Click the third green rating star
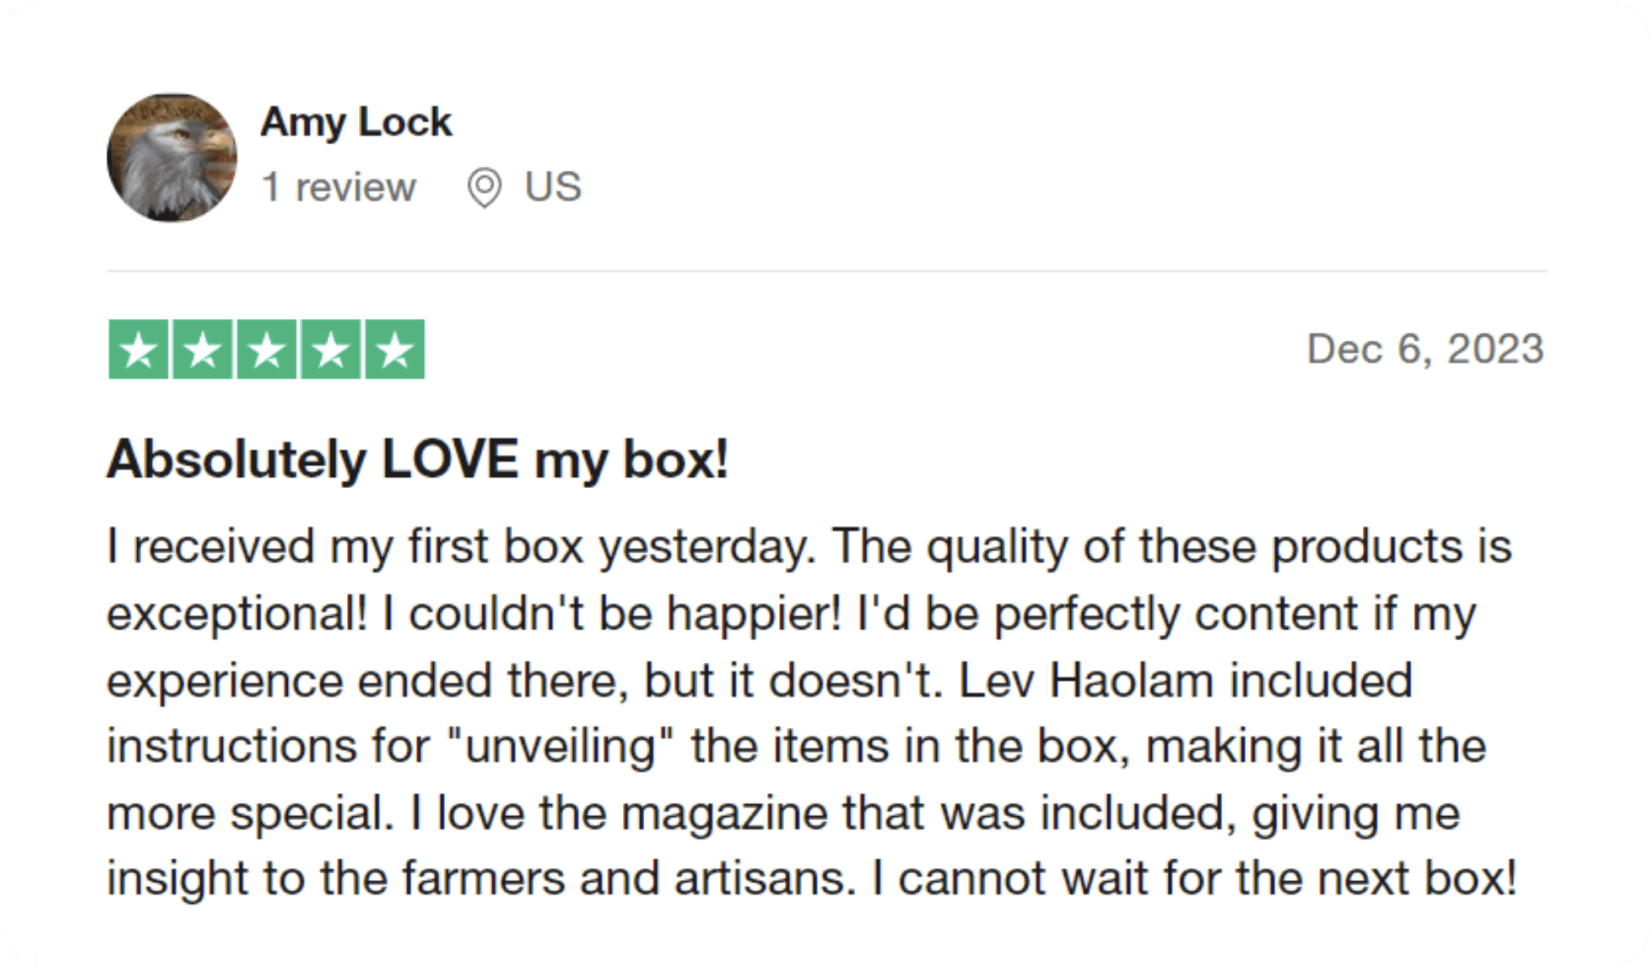 267,350
